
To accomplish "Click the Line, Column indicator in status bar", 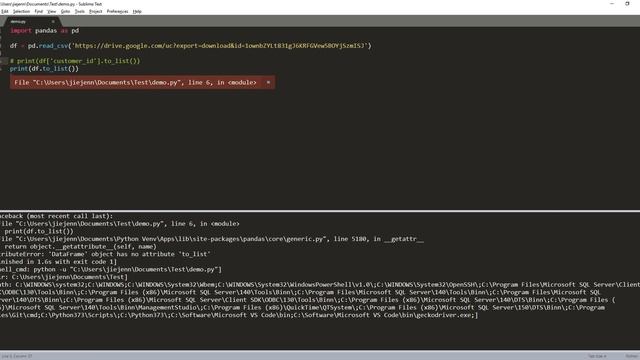I will (x=17, y=356).
